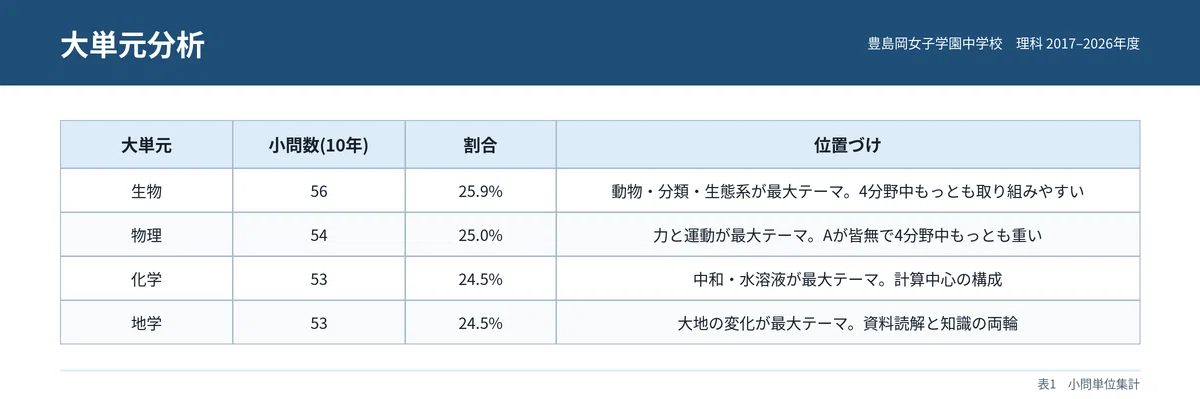Select the 小問数(10年) column header
1200x399 pixels.
coord(319,145)
